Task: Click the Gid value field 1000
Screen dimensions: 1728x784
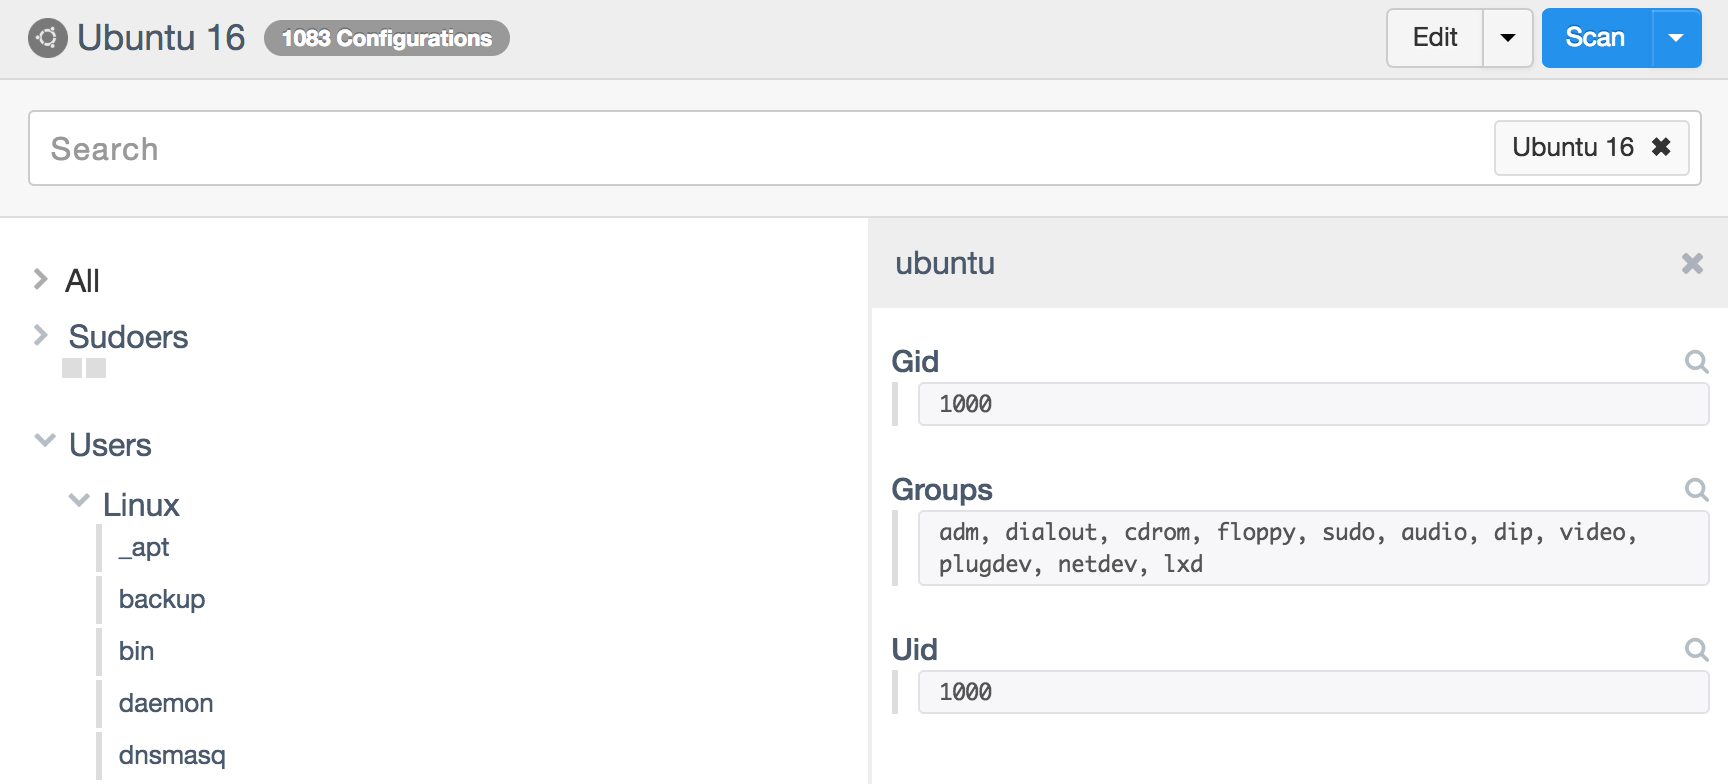Action: click(1313, 404)
